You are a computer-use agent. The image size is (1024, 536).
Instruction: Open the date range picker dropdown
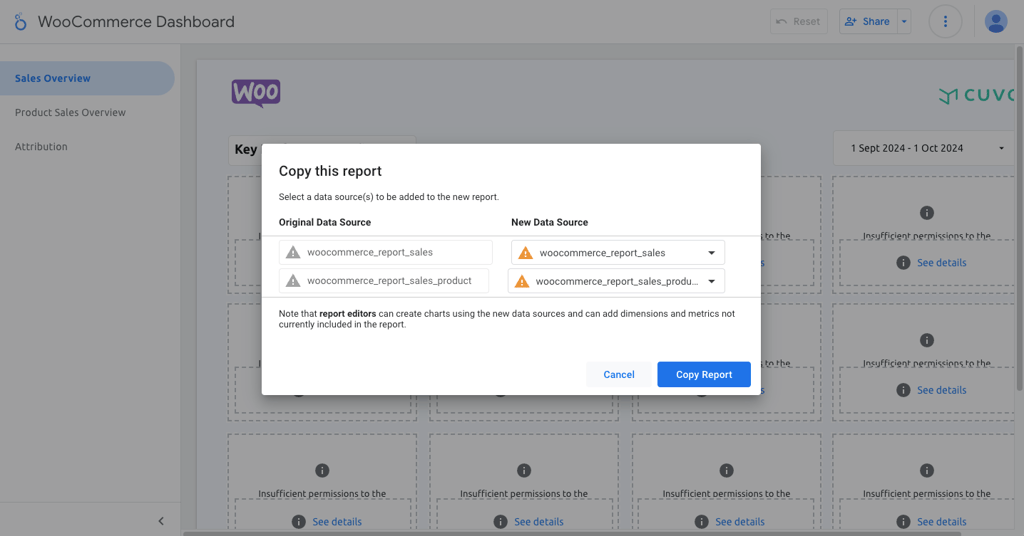[927, 148]
